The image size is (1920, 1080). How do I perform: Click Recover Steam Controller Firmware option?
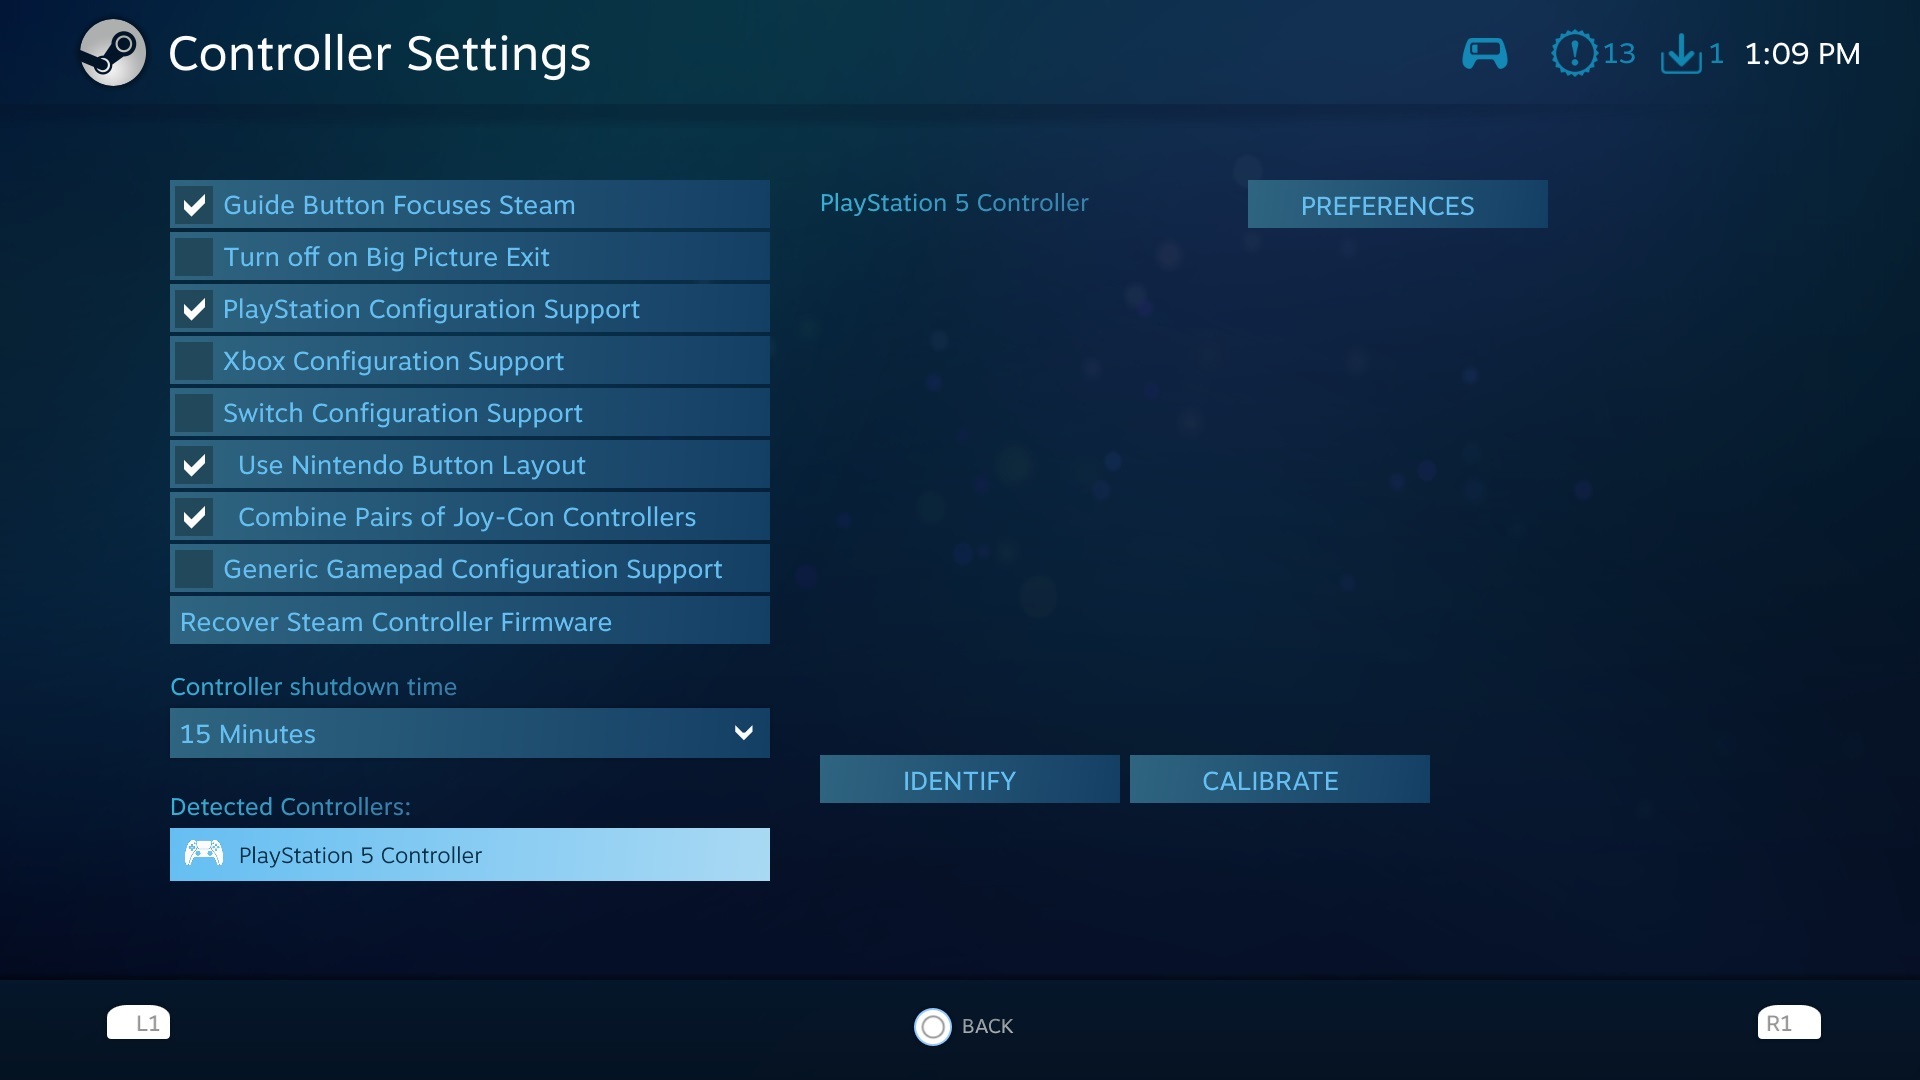tap(471, 620)
